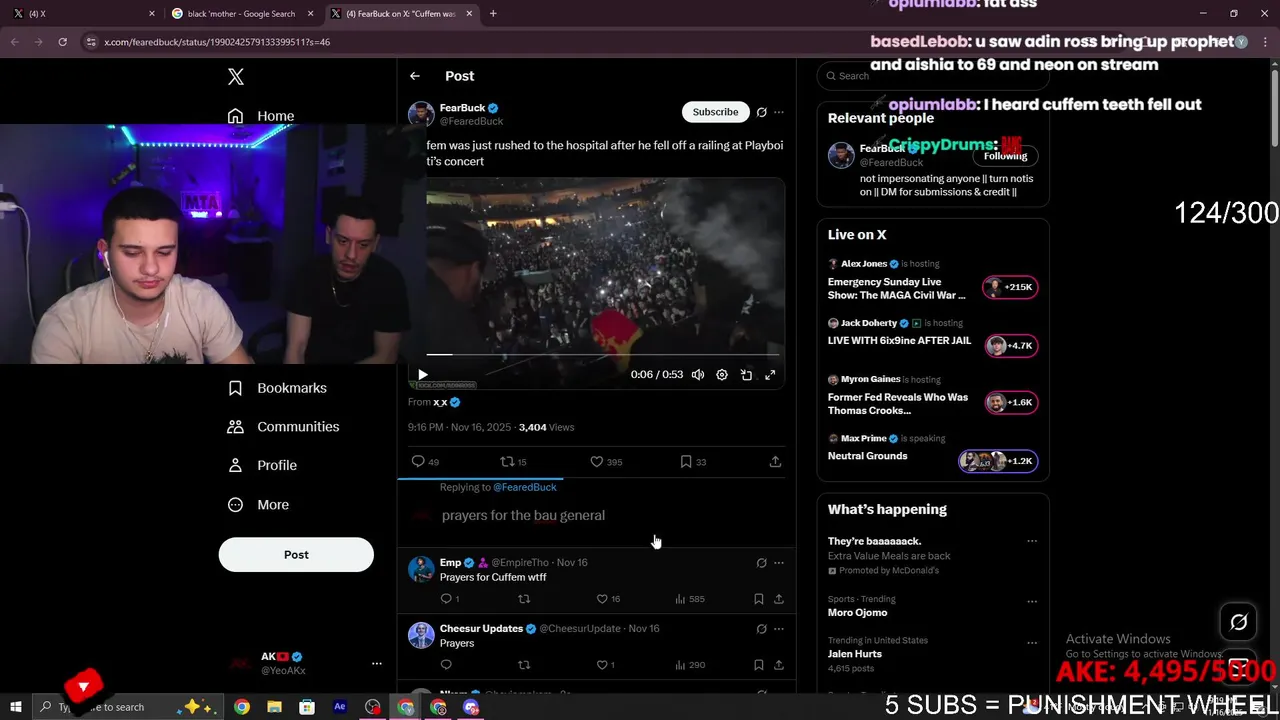Click Following button for FearBuck
1280x720 pixels.
[1006, 156]
